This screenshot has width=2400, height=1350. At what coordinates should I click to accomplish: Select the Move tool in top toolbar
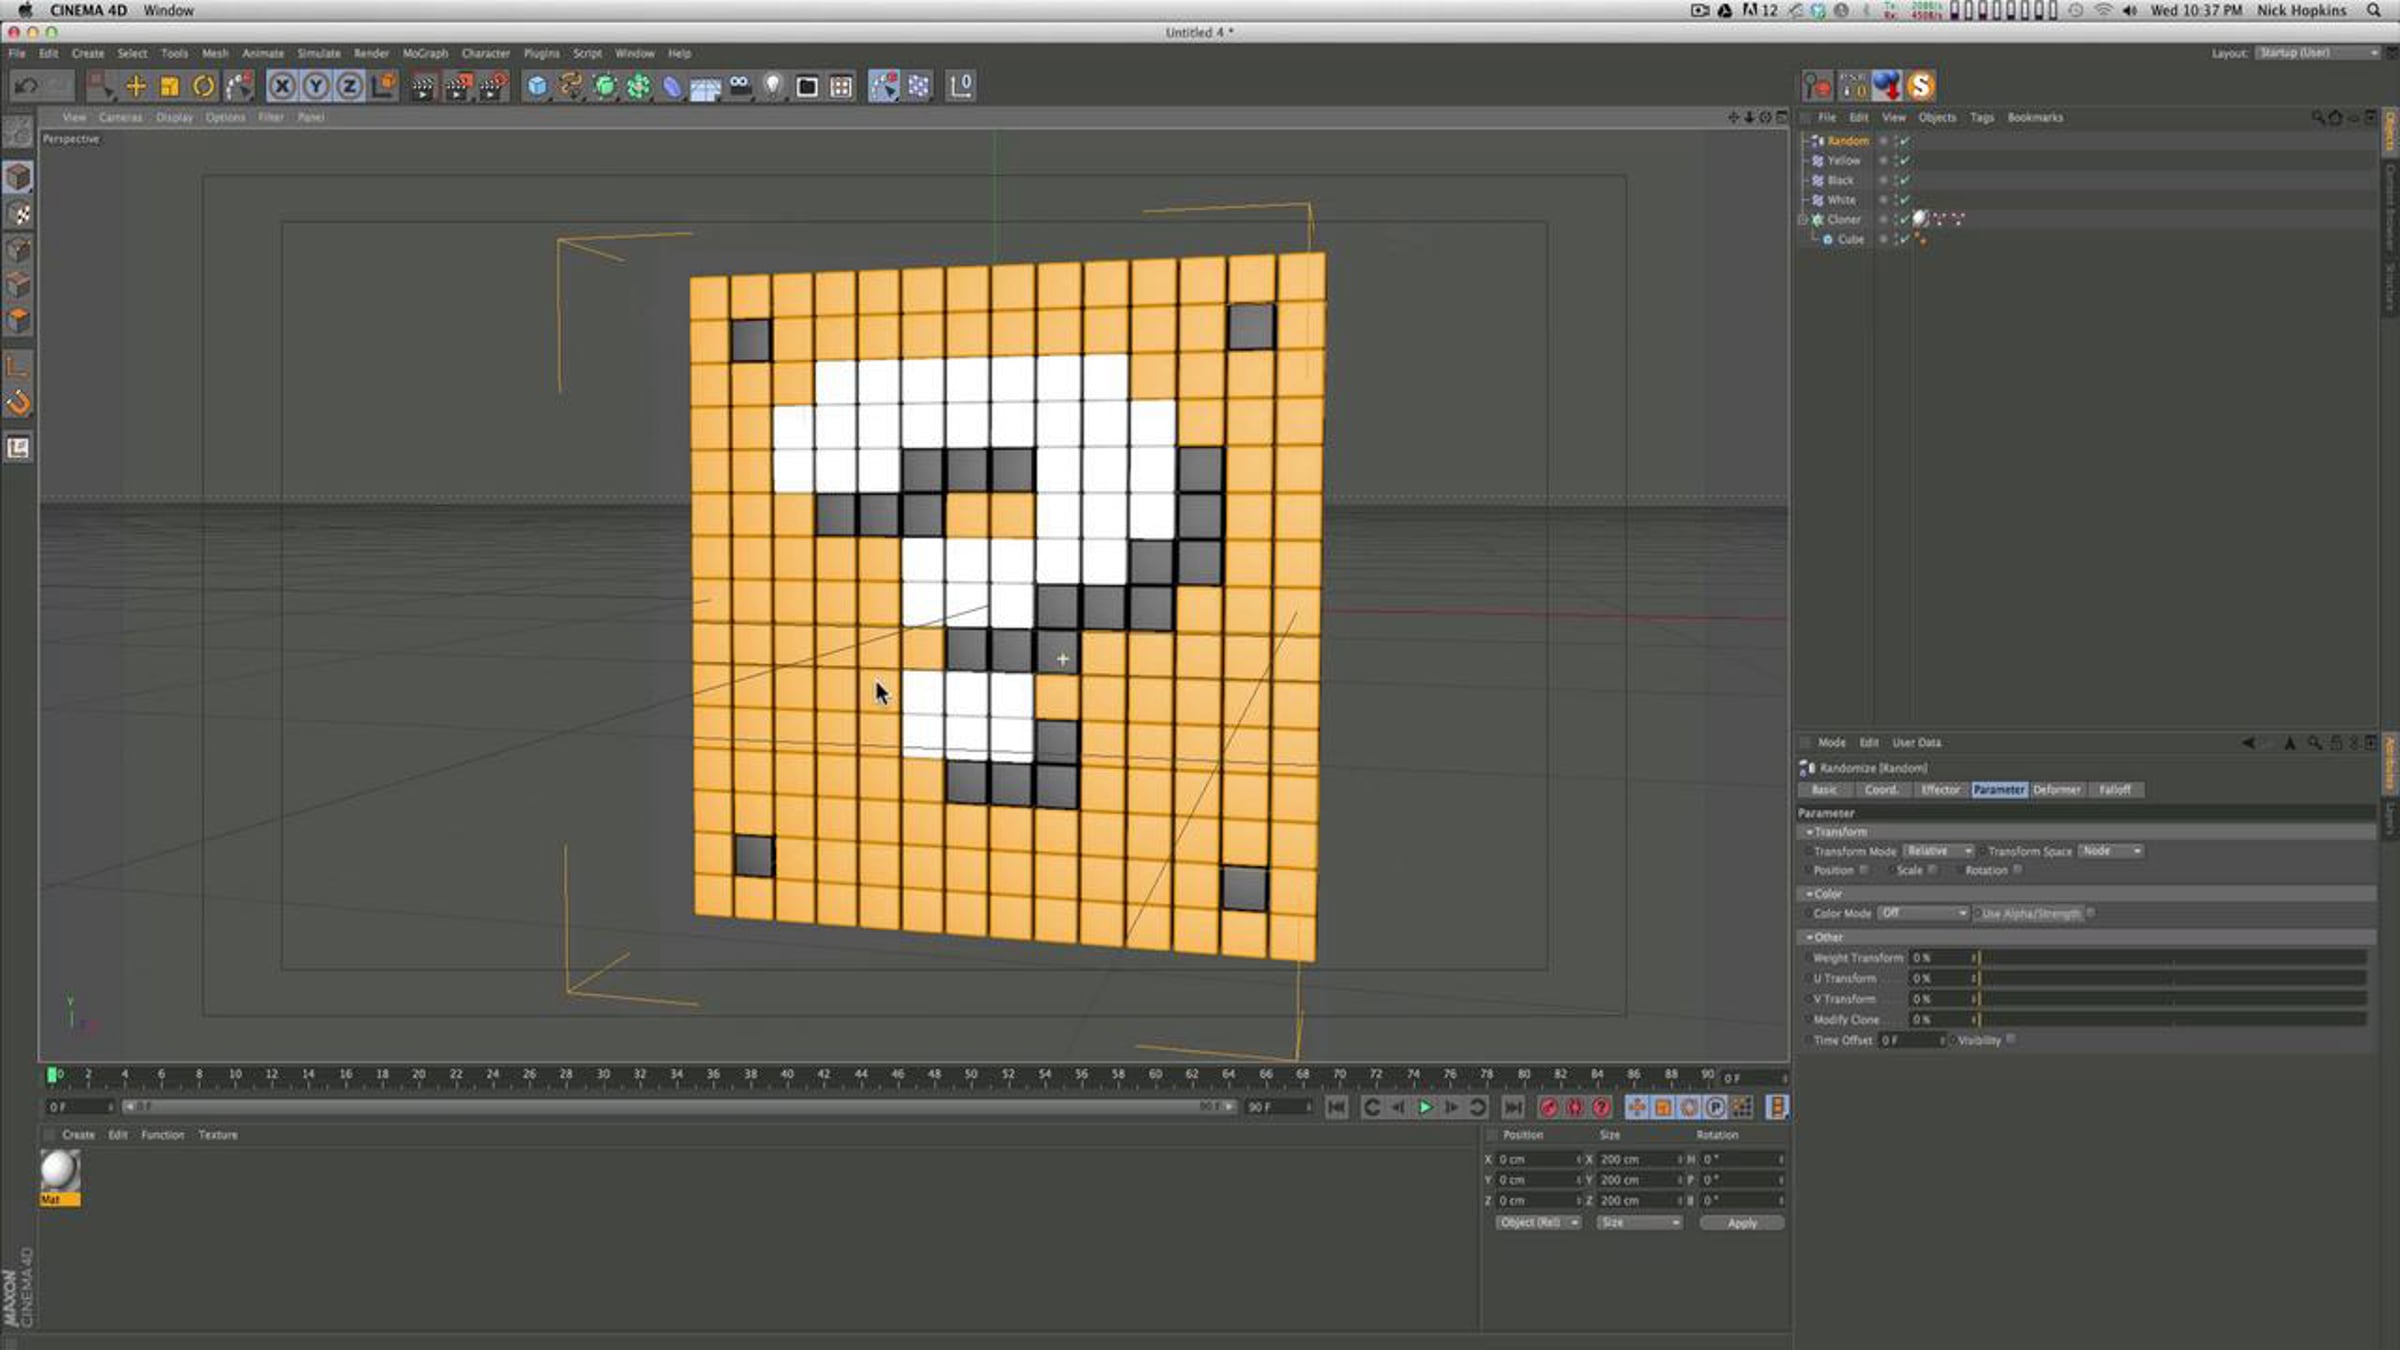point(135,86)
